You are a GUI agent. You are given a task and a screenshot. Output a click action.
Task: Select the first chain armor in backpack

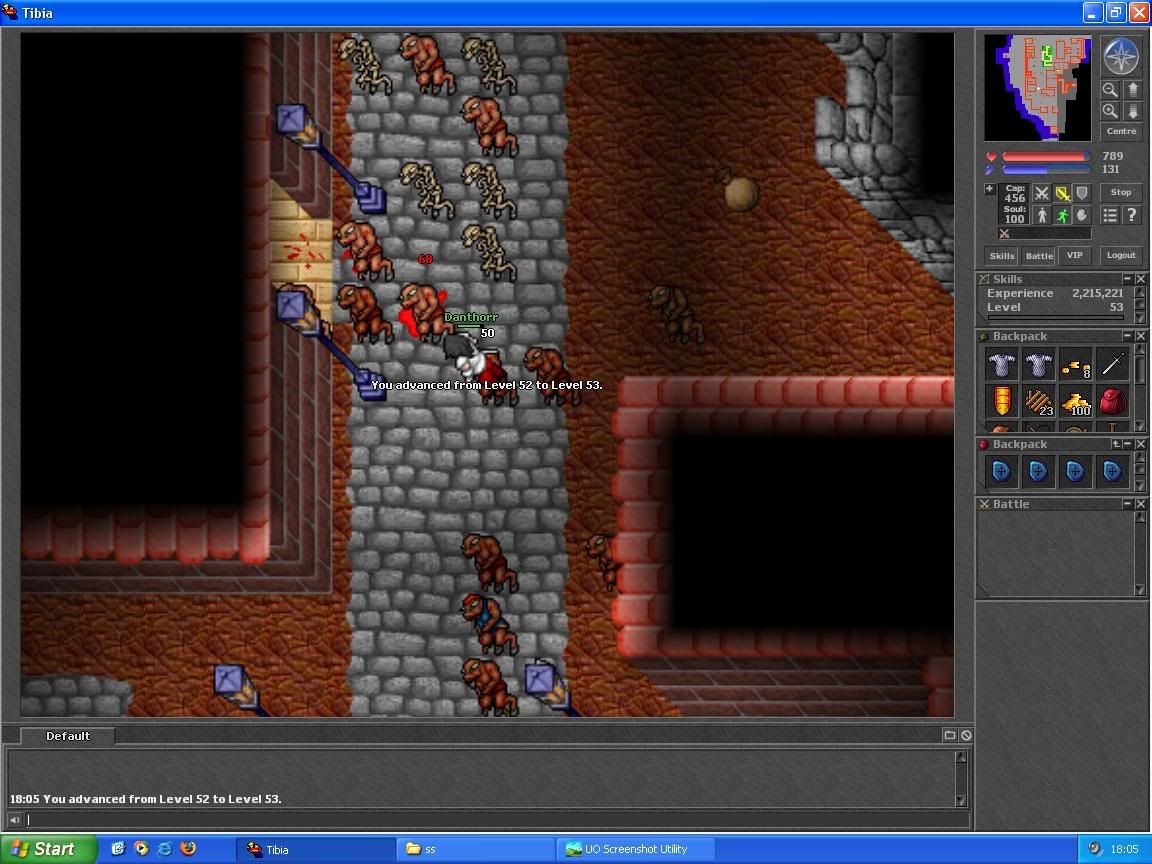click(x=1001, y=364)
